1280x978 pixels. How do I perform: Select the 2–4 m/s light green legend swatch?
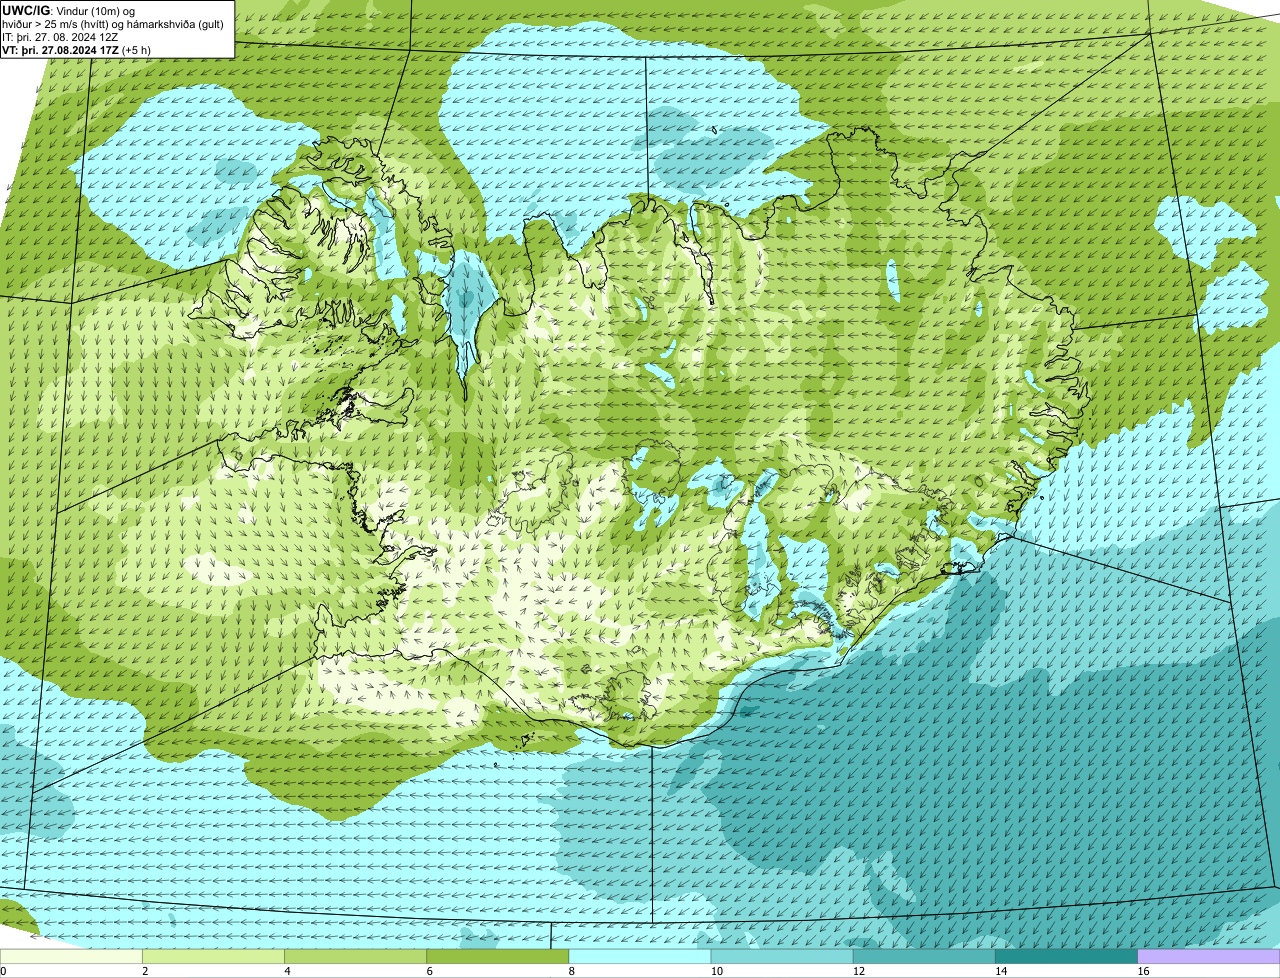pyautogui.click(x=214, y=956)
